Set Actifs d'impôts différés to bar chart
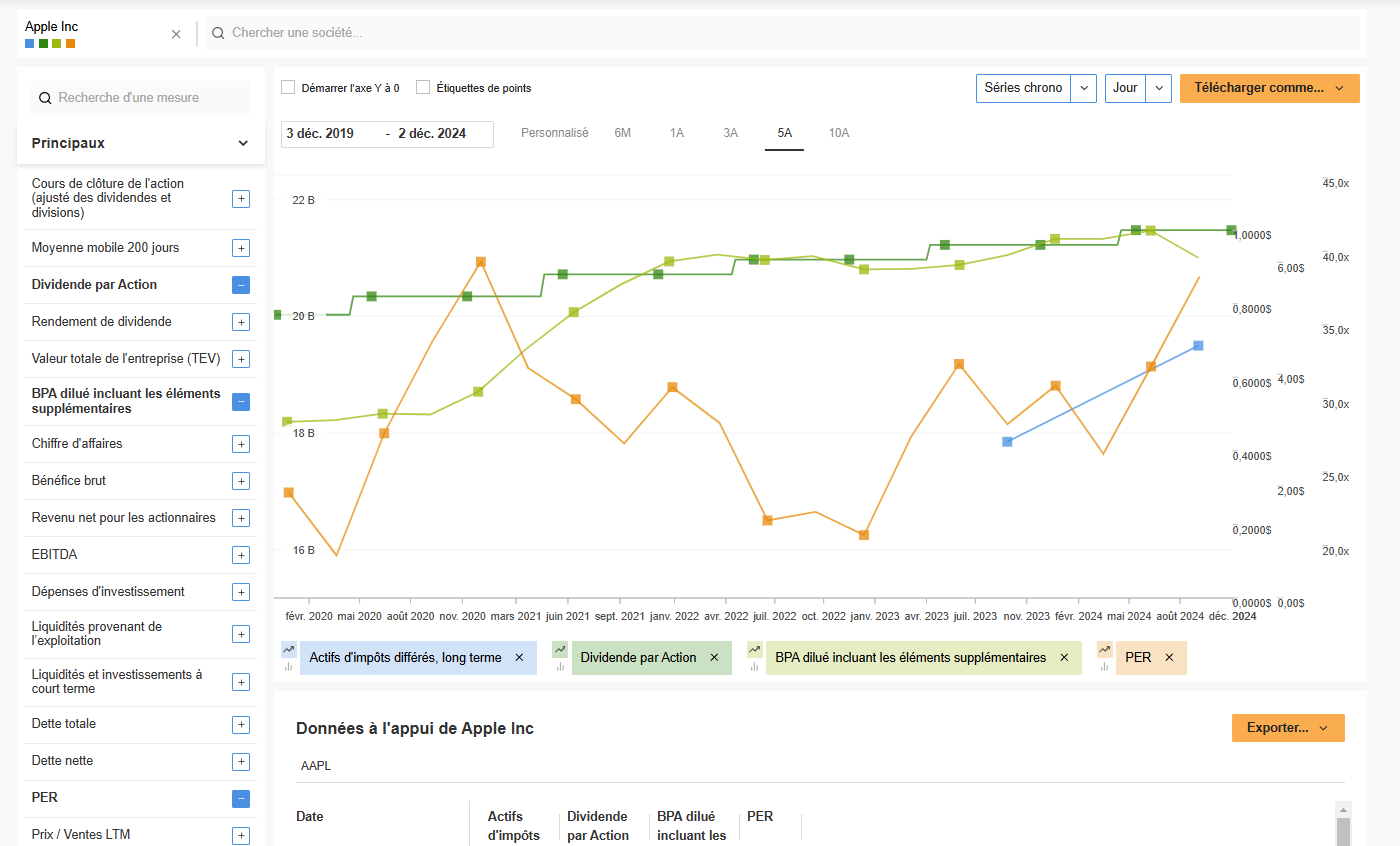 (289, 666)
